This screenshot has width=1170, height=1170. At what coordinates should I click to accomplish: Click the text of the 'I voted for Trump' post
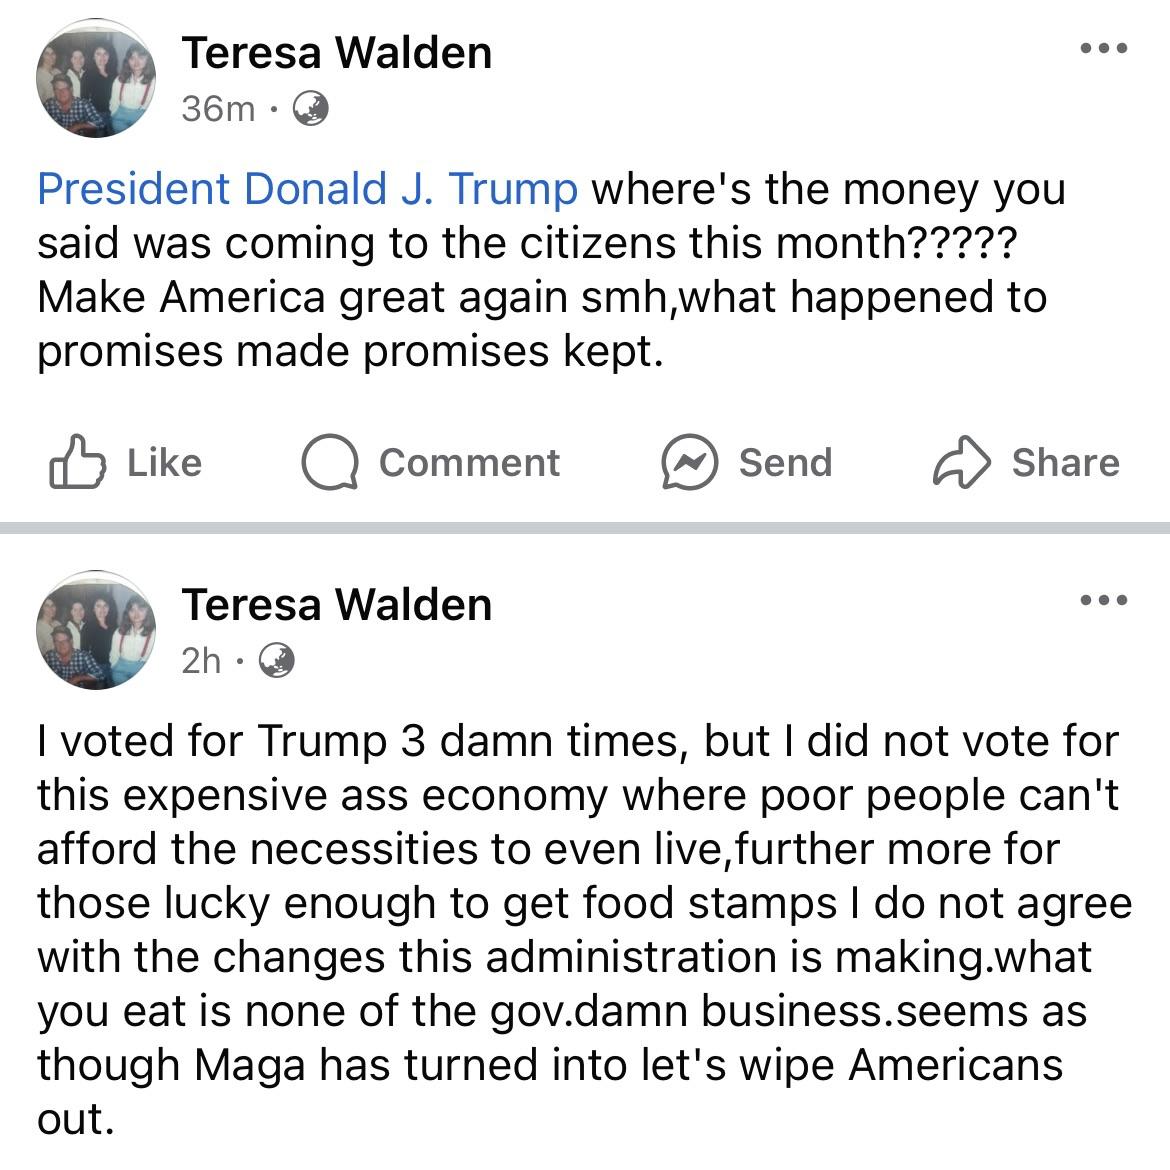coord(584,930)
